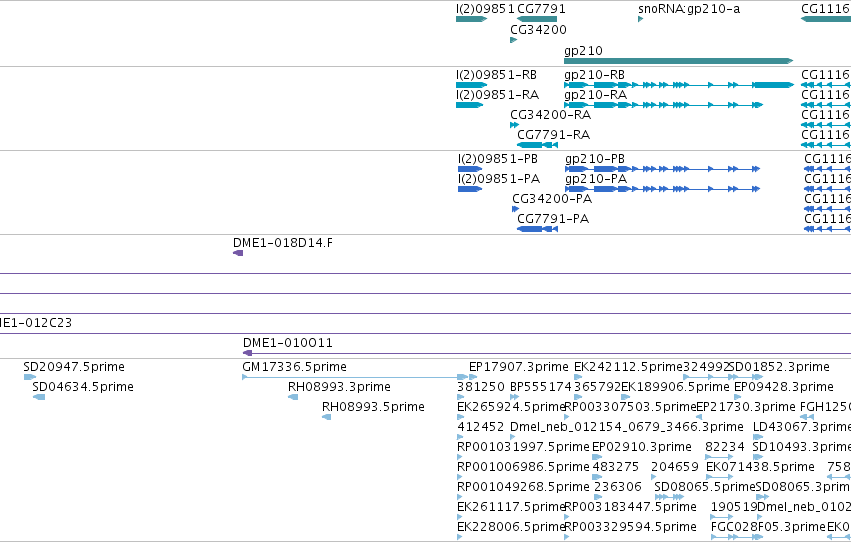851x542 pixels.
Task: Open the l(2)09851-RB transcript
Action: (x=472, y=85)
